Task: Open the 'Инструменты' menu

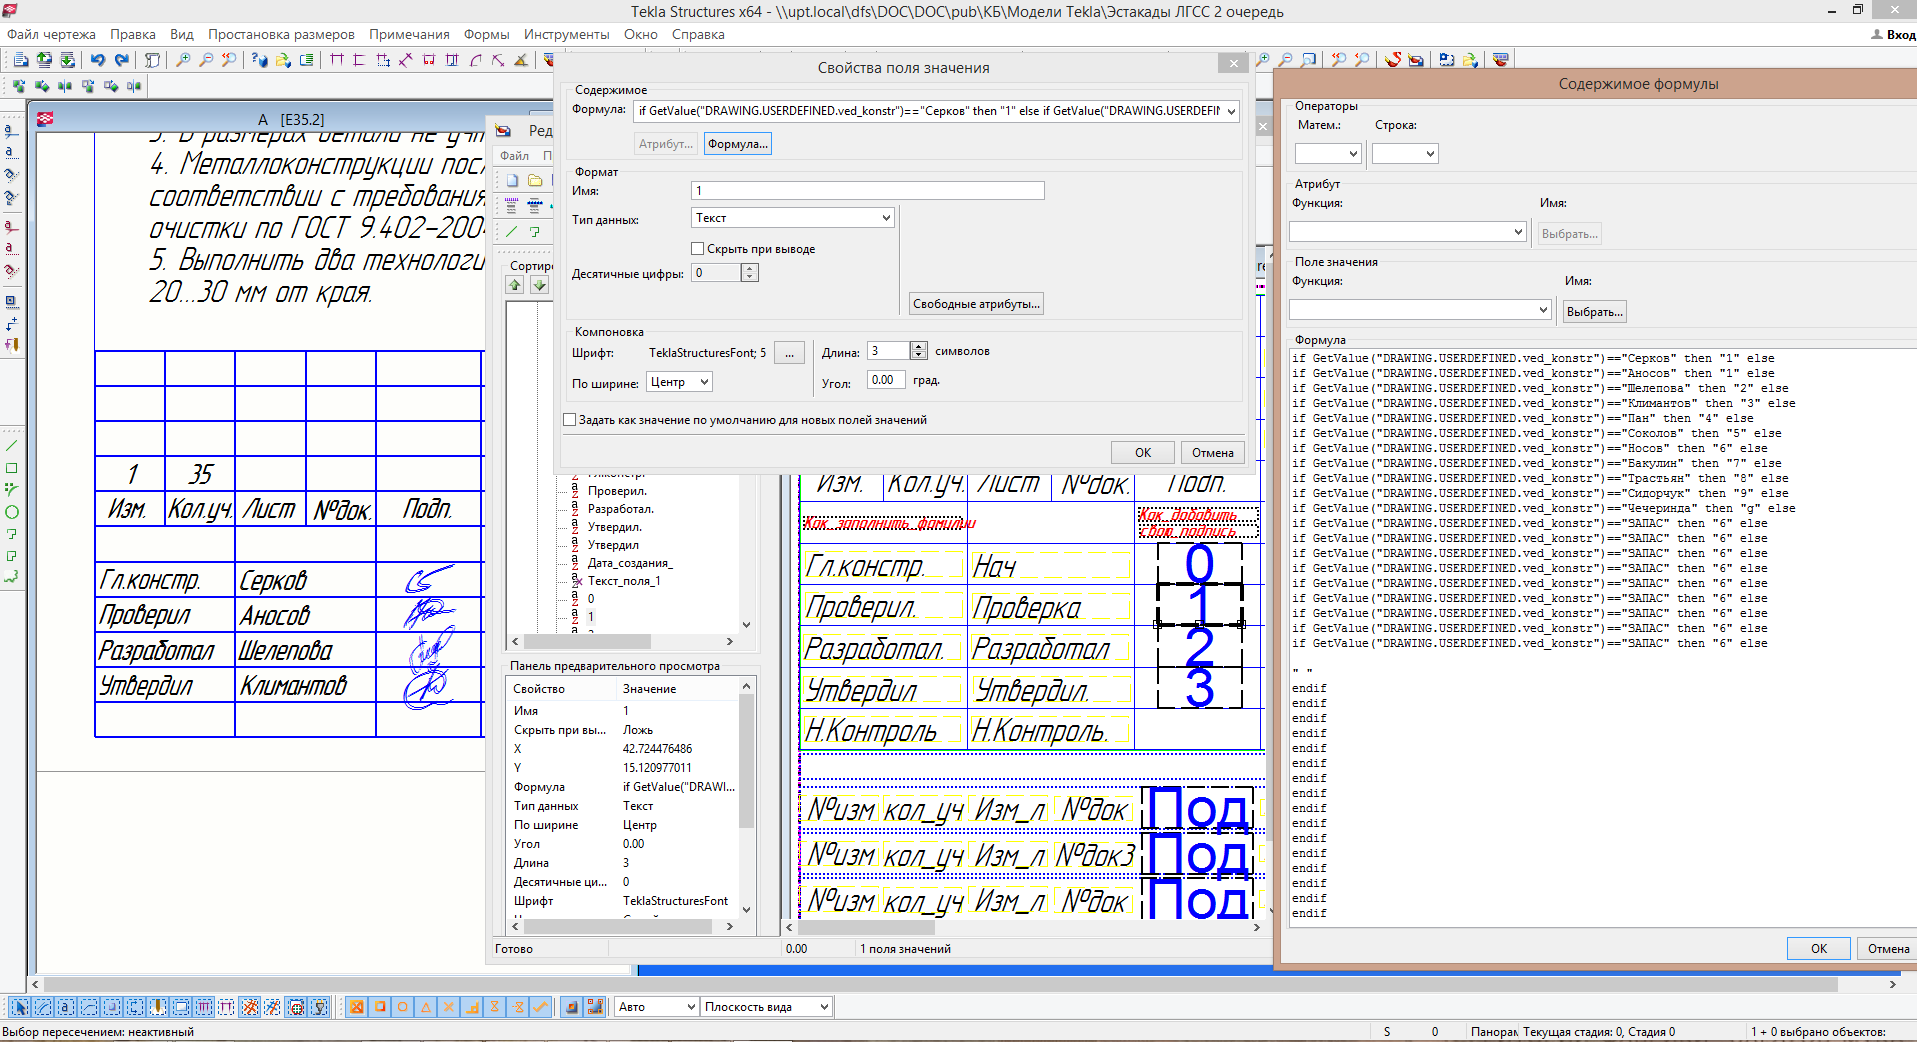Action: [566, 34]
